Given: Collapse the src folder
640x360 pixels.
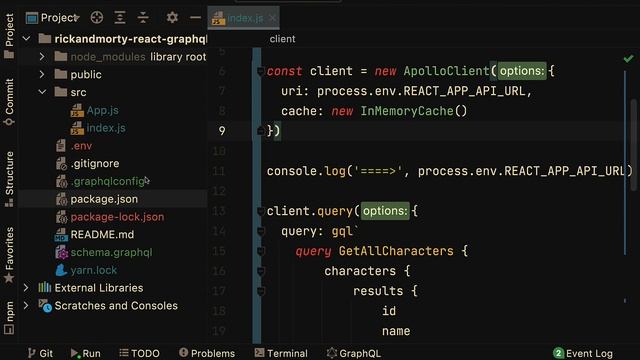Looking at the screenshot, I should coord(42,92).
